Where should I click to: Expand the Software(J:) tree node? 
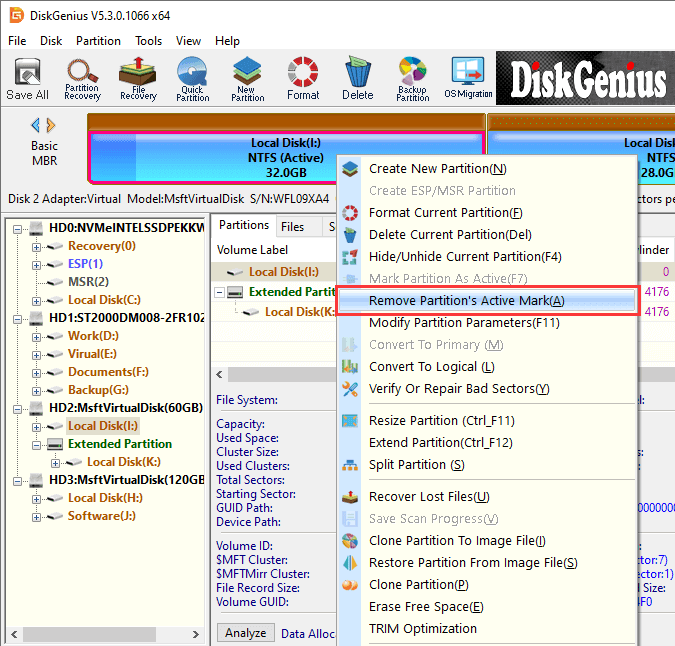click(37, 516)
